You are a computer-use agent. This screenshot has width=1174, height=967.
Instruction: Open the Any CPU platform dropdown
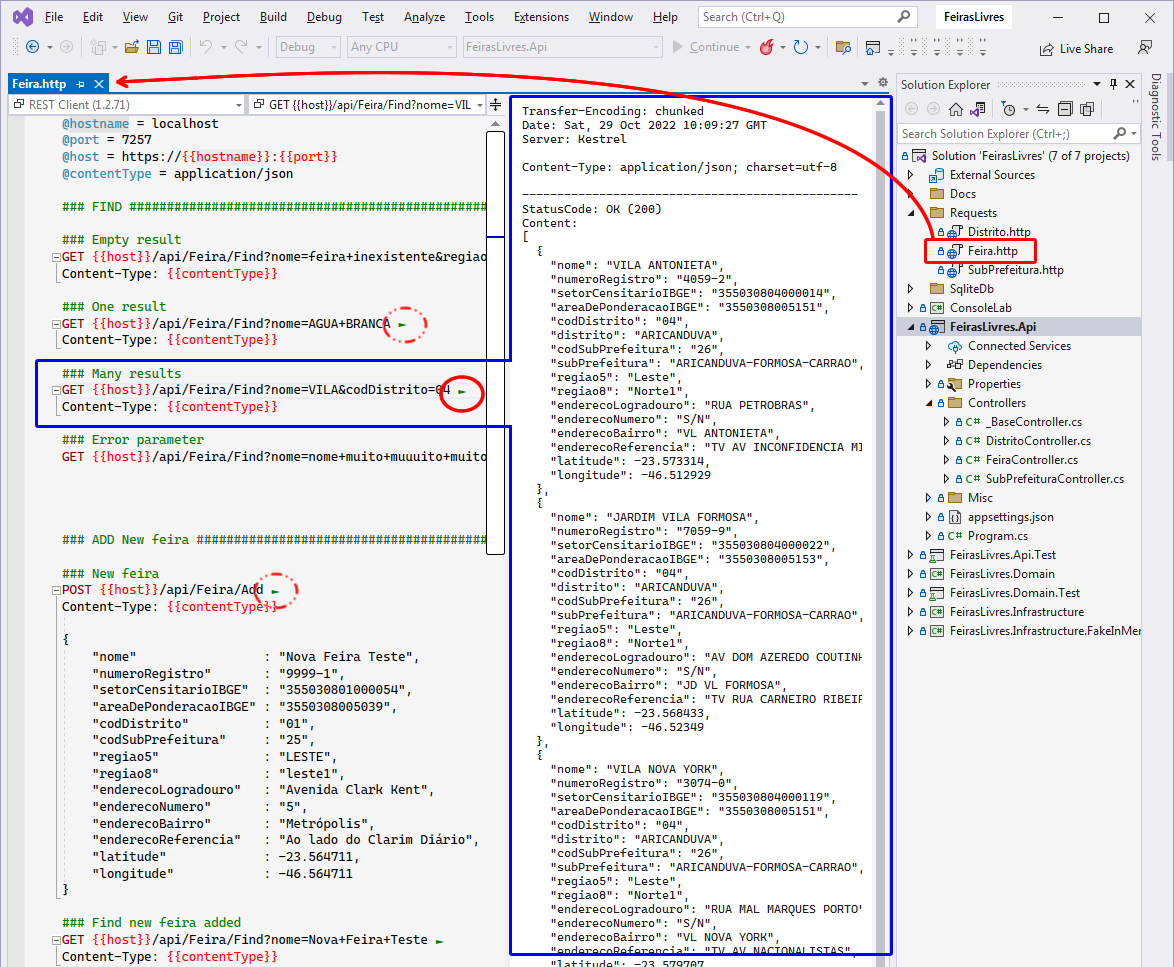[401, 47]
